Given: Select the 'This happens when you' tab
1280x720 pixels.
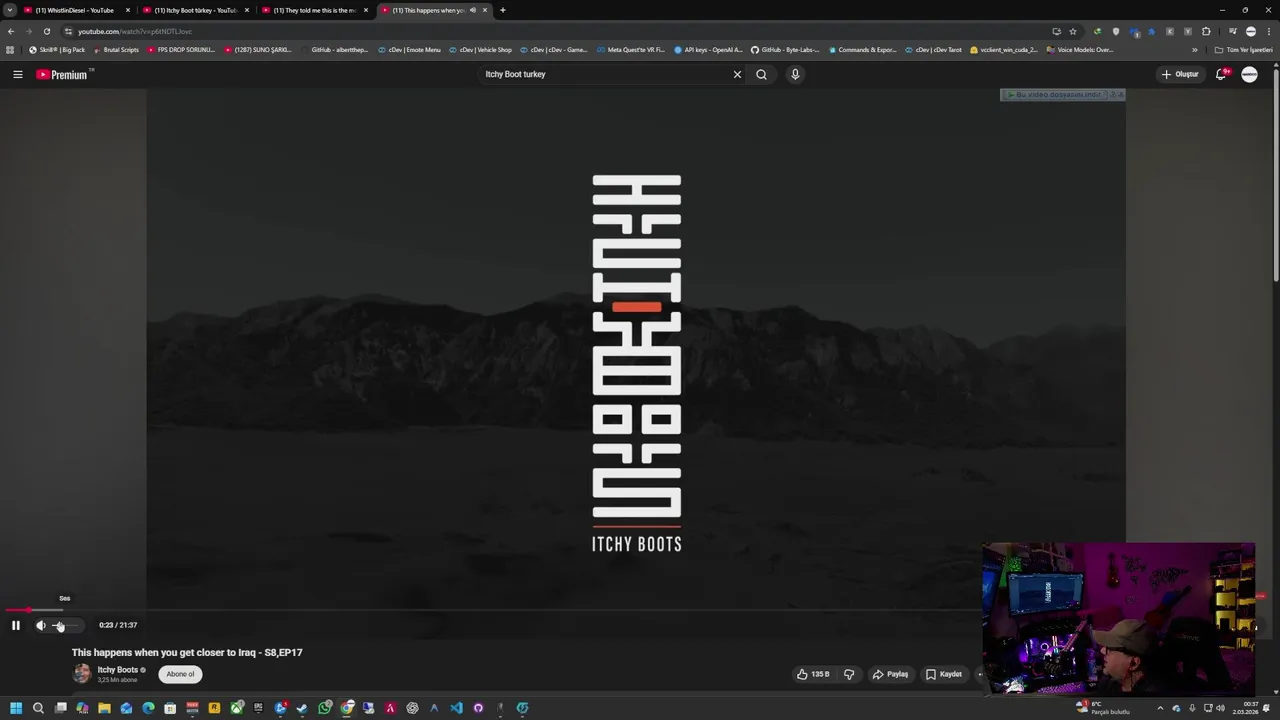Looking at the screenshot, I should pyautogui.click(x=433, y=10).
